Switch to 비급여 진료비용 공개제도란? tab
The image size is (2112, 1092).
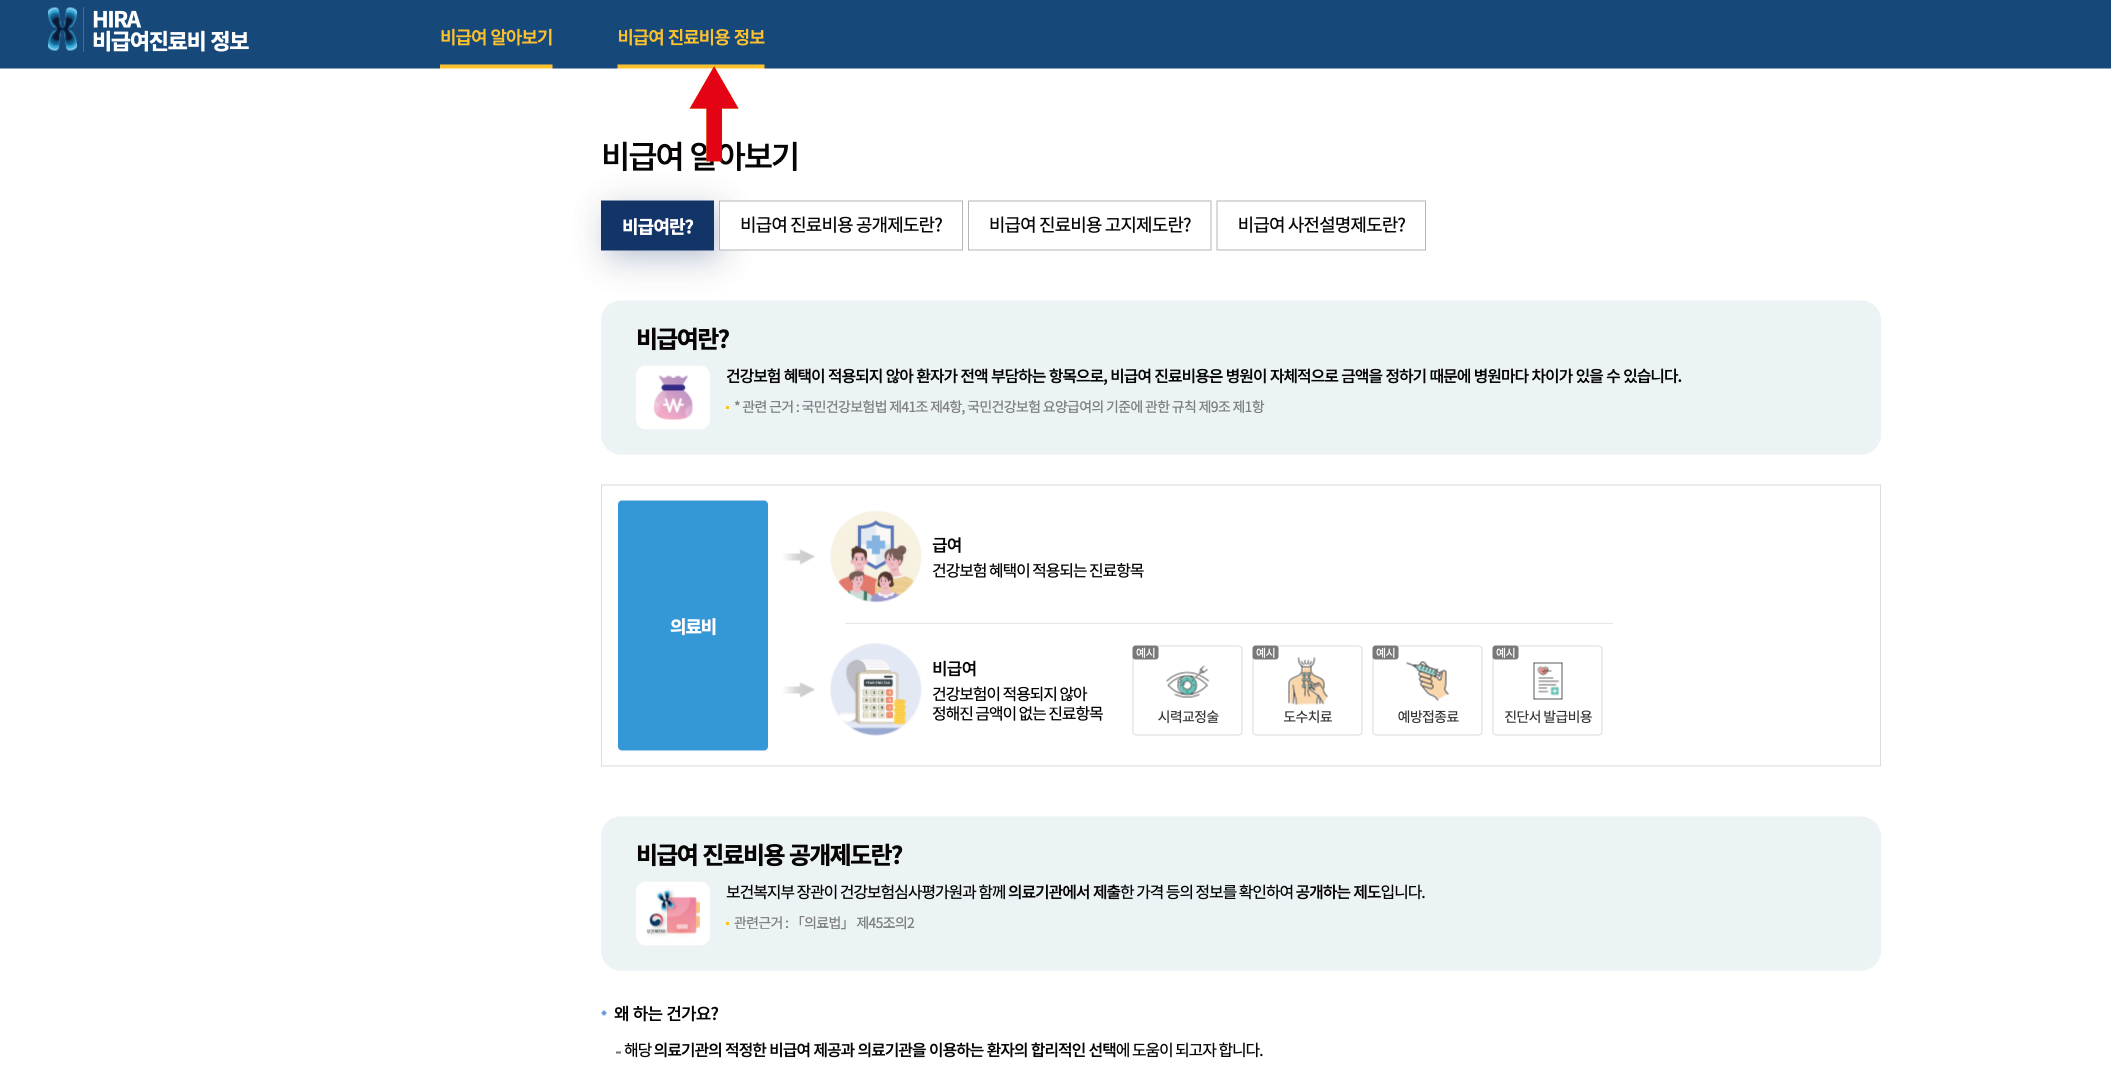(841, 226)
